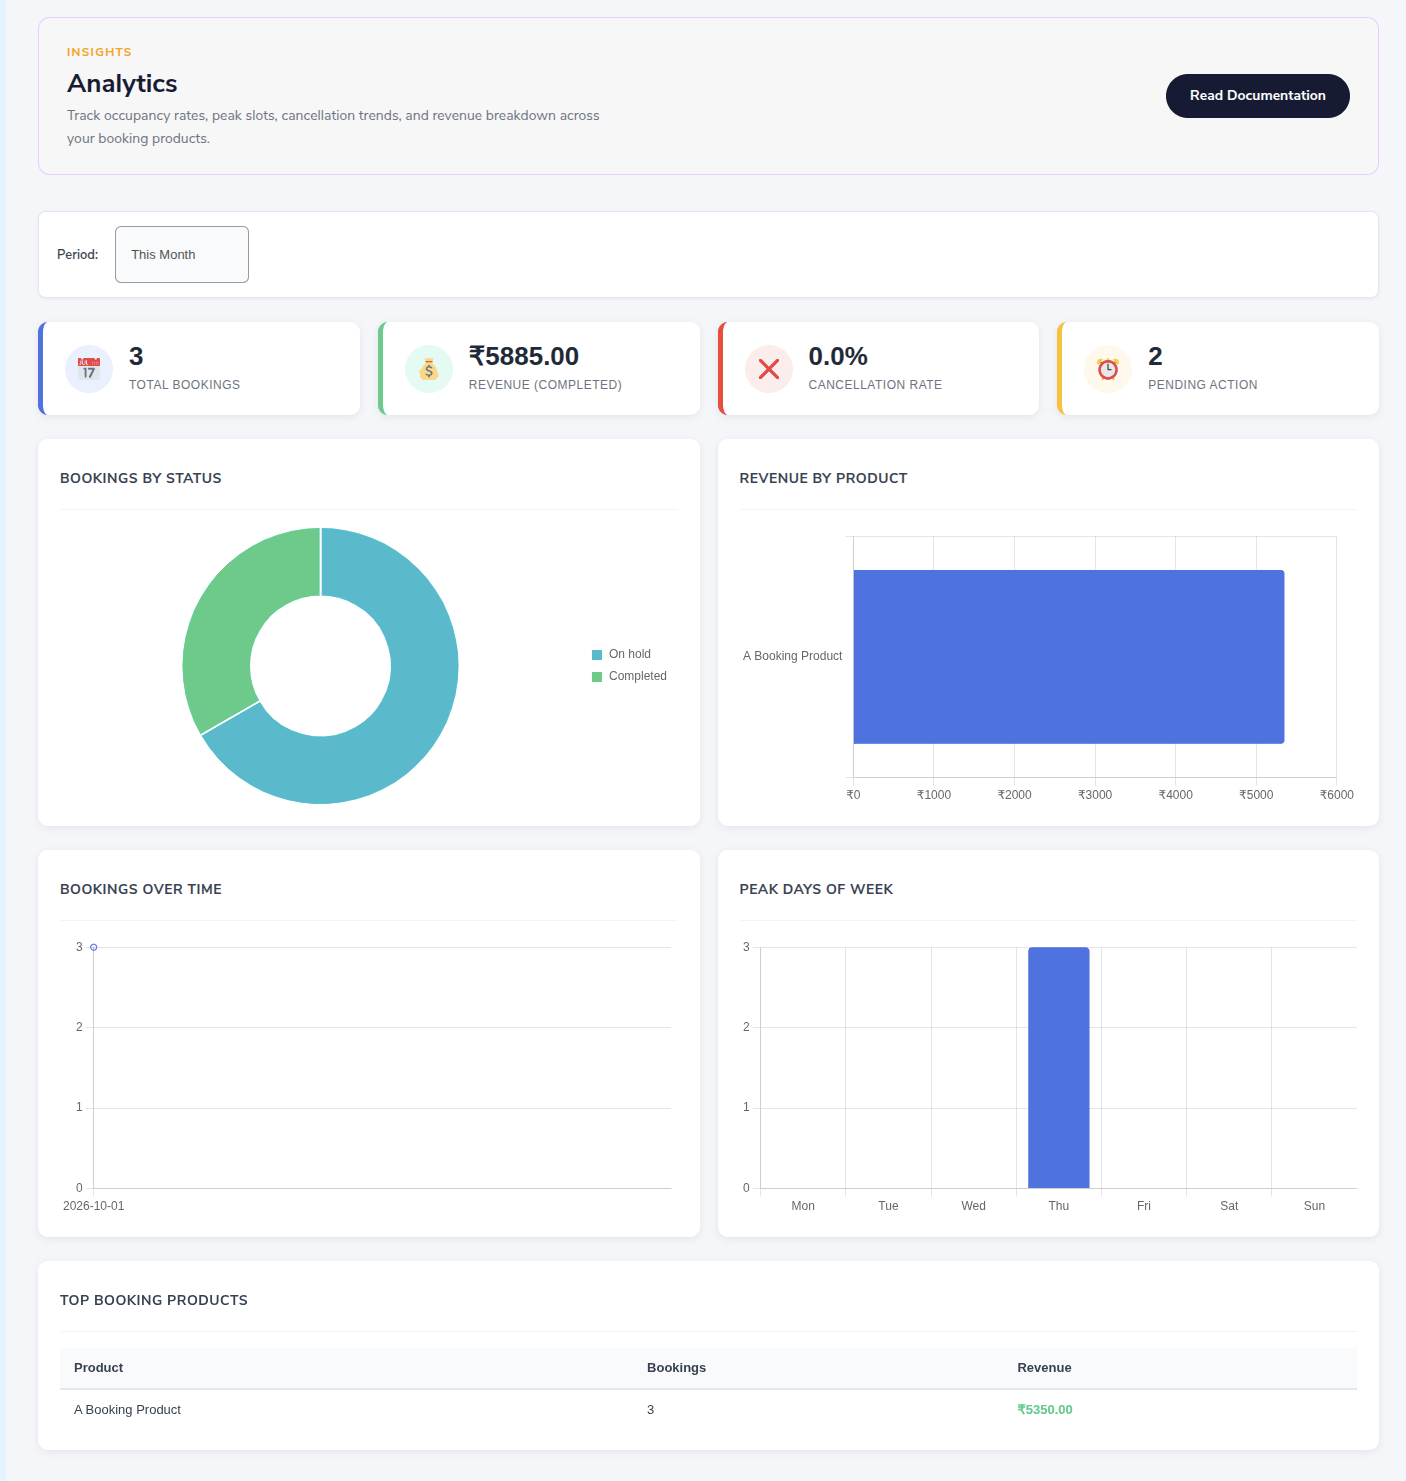Viewport: 1406px width, 1481px height.
Task: Click the alarm clock pending action icon
Action: point(1108,369)
